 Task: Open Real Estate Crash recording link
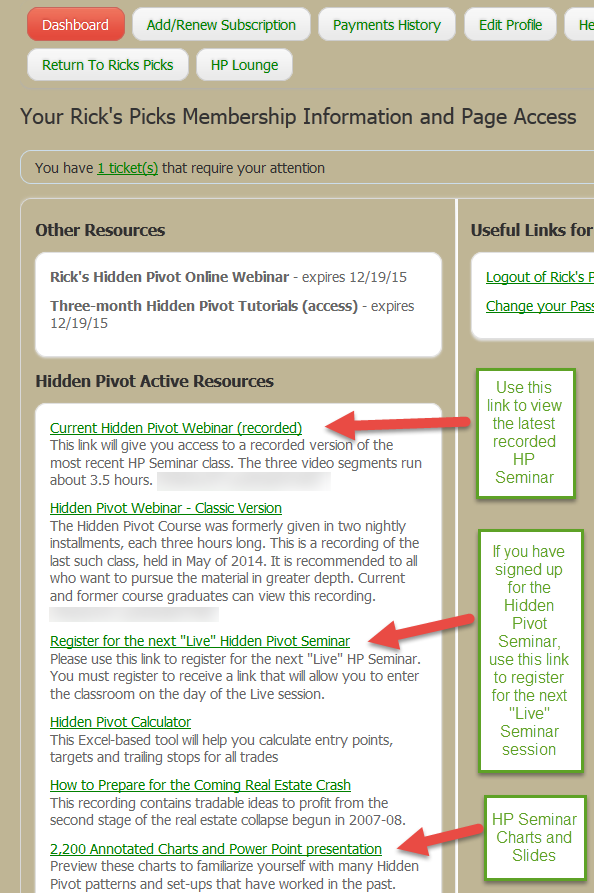200,785
